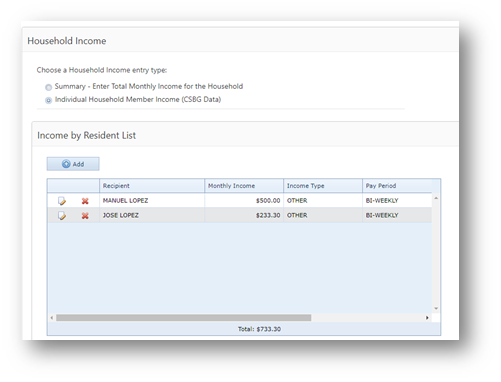Click OTHER income type for JOSE LOPEZ

(297, 215)
